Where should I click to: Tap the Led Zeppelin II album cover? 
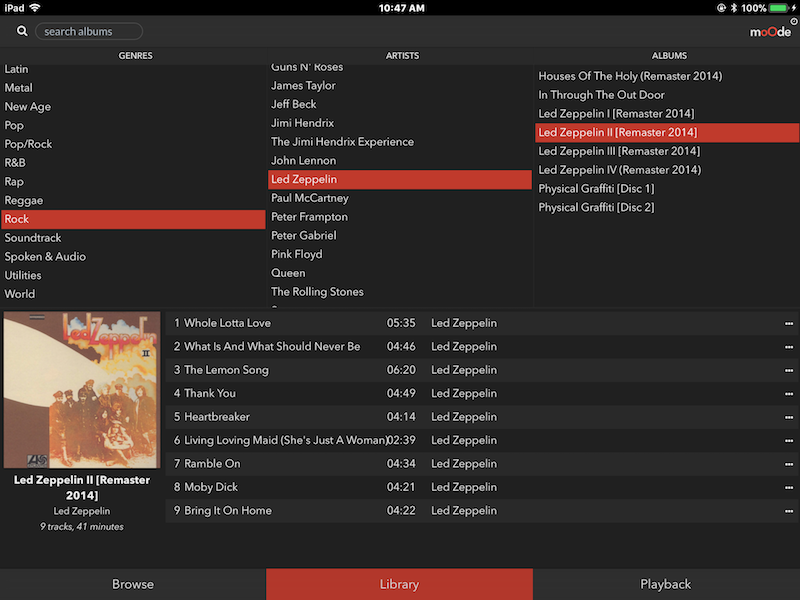82,390
